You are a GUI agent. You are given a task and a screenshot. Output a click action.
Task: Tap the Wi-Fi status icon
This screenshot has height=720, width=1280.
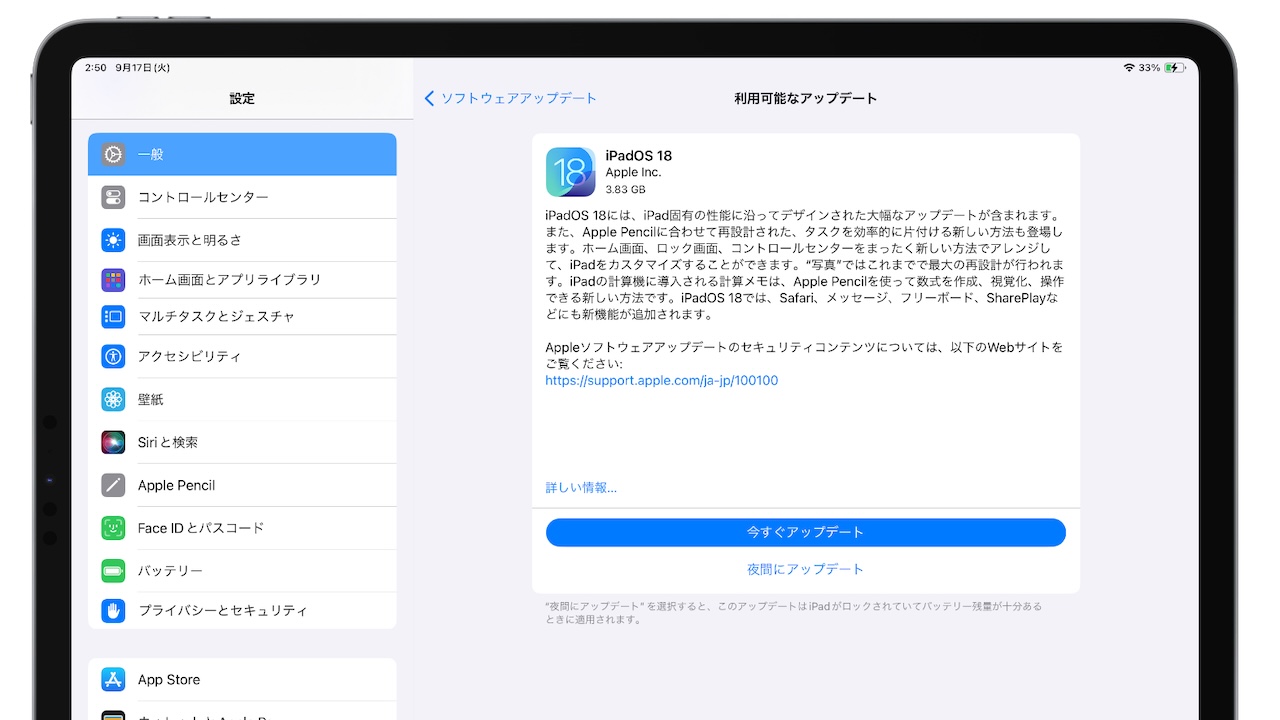click(1129, 68)
